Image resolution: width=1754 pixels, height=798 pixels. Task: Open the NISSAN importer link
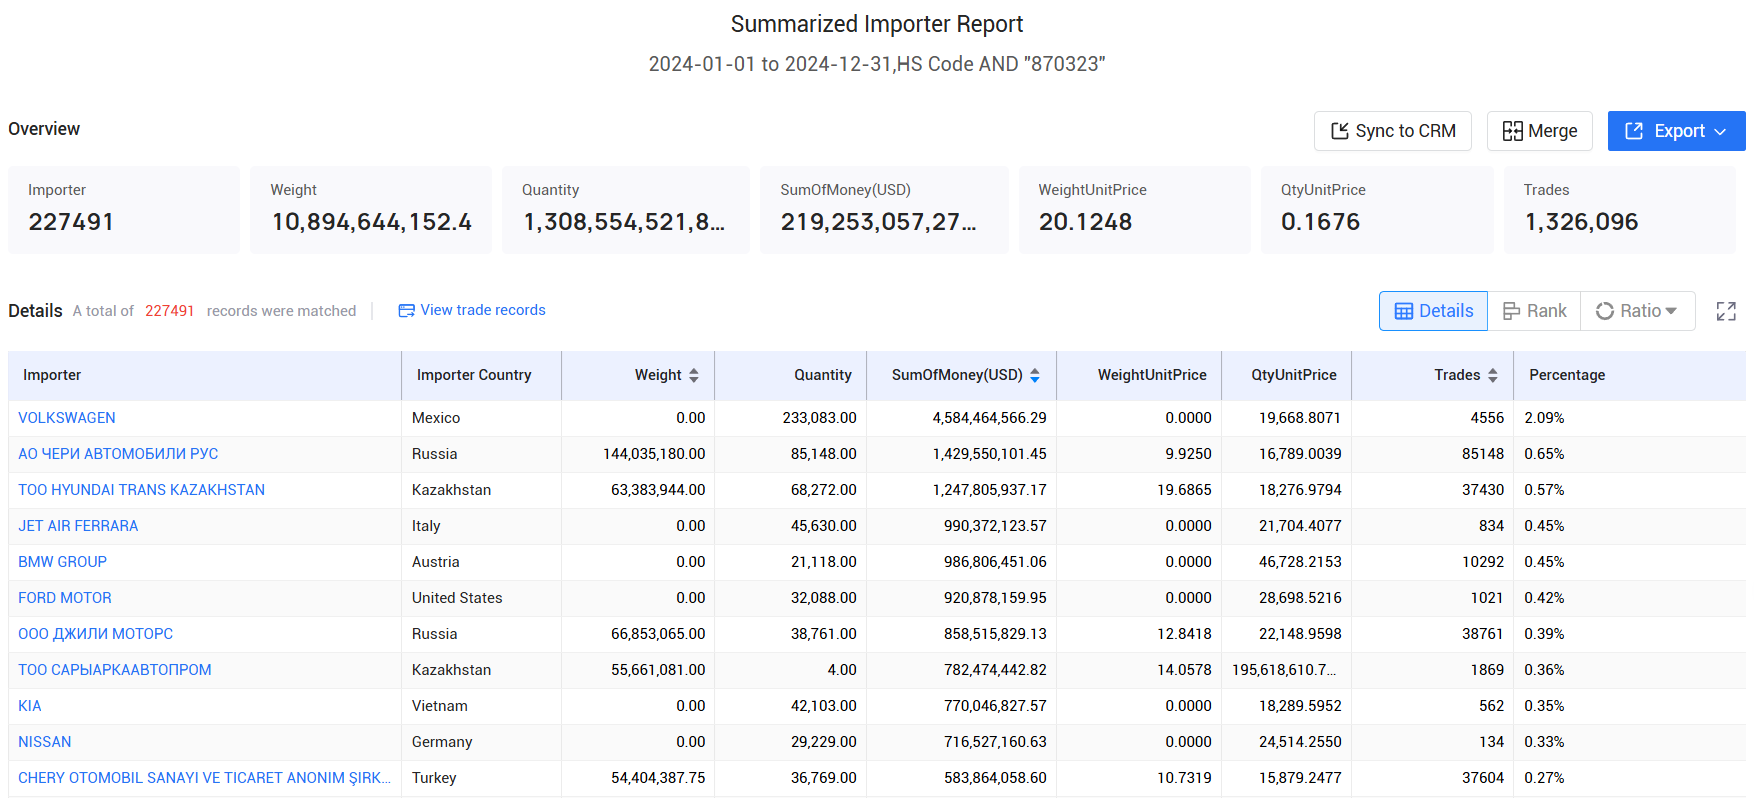click(x=45, y=742)
